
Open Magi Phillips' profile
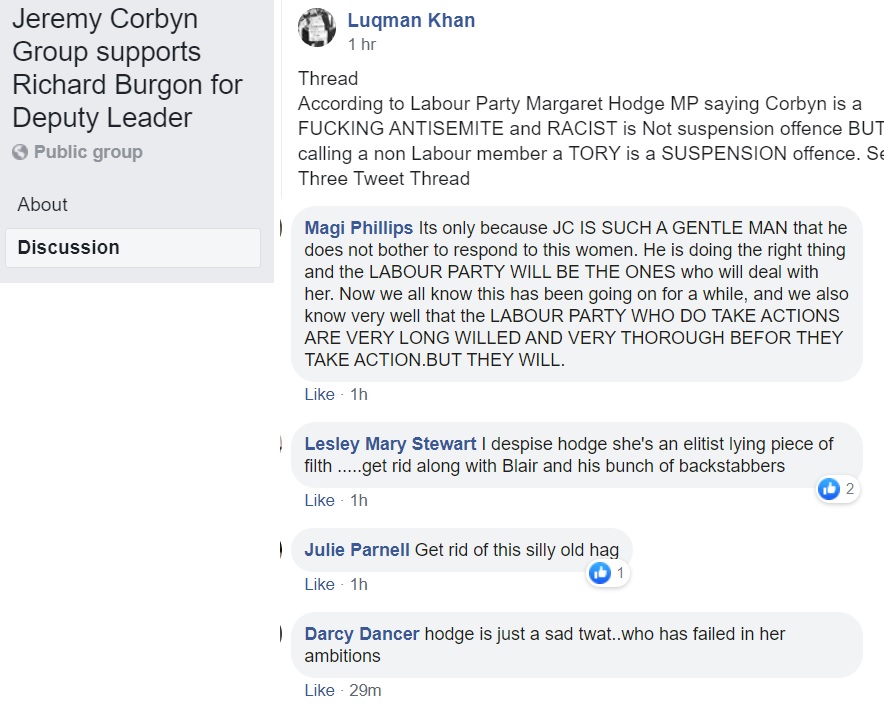tap(359, 229)
